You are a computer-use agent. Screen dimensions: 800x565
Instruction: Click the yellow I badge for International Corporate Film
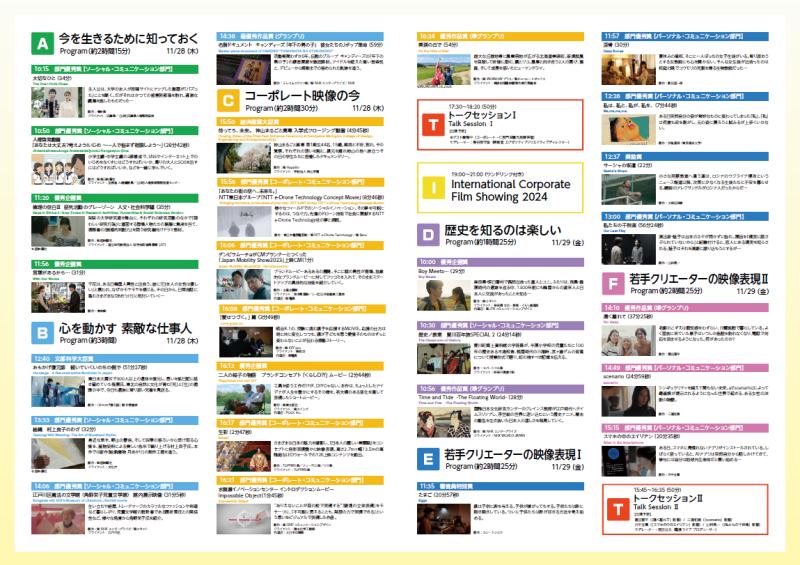(433, 187)
